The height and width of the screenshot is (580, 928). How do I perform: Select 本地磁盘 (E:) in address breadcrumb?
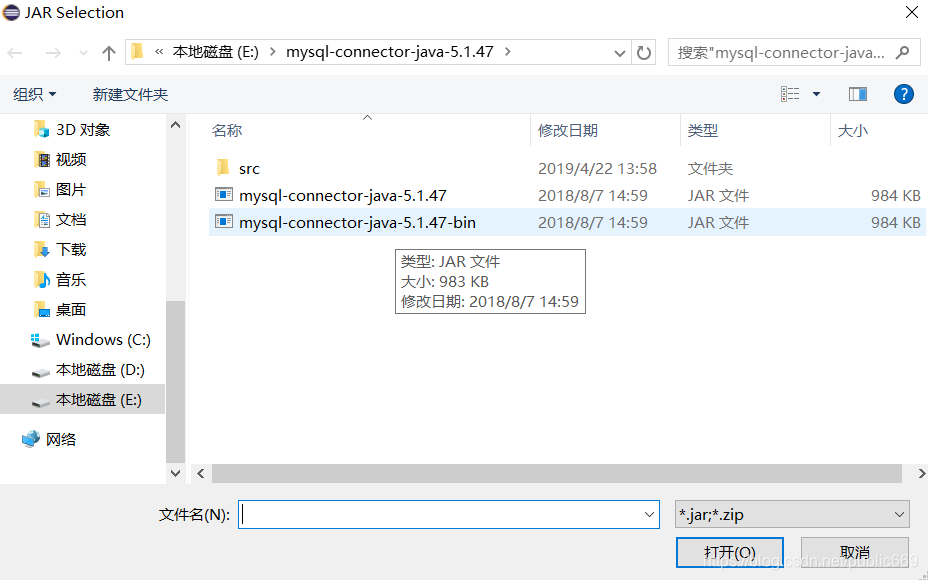215,52
